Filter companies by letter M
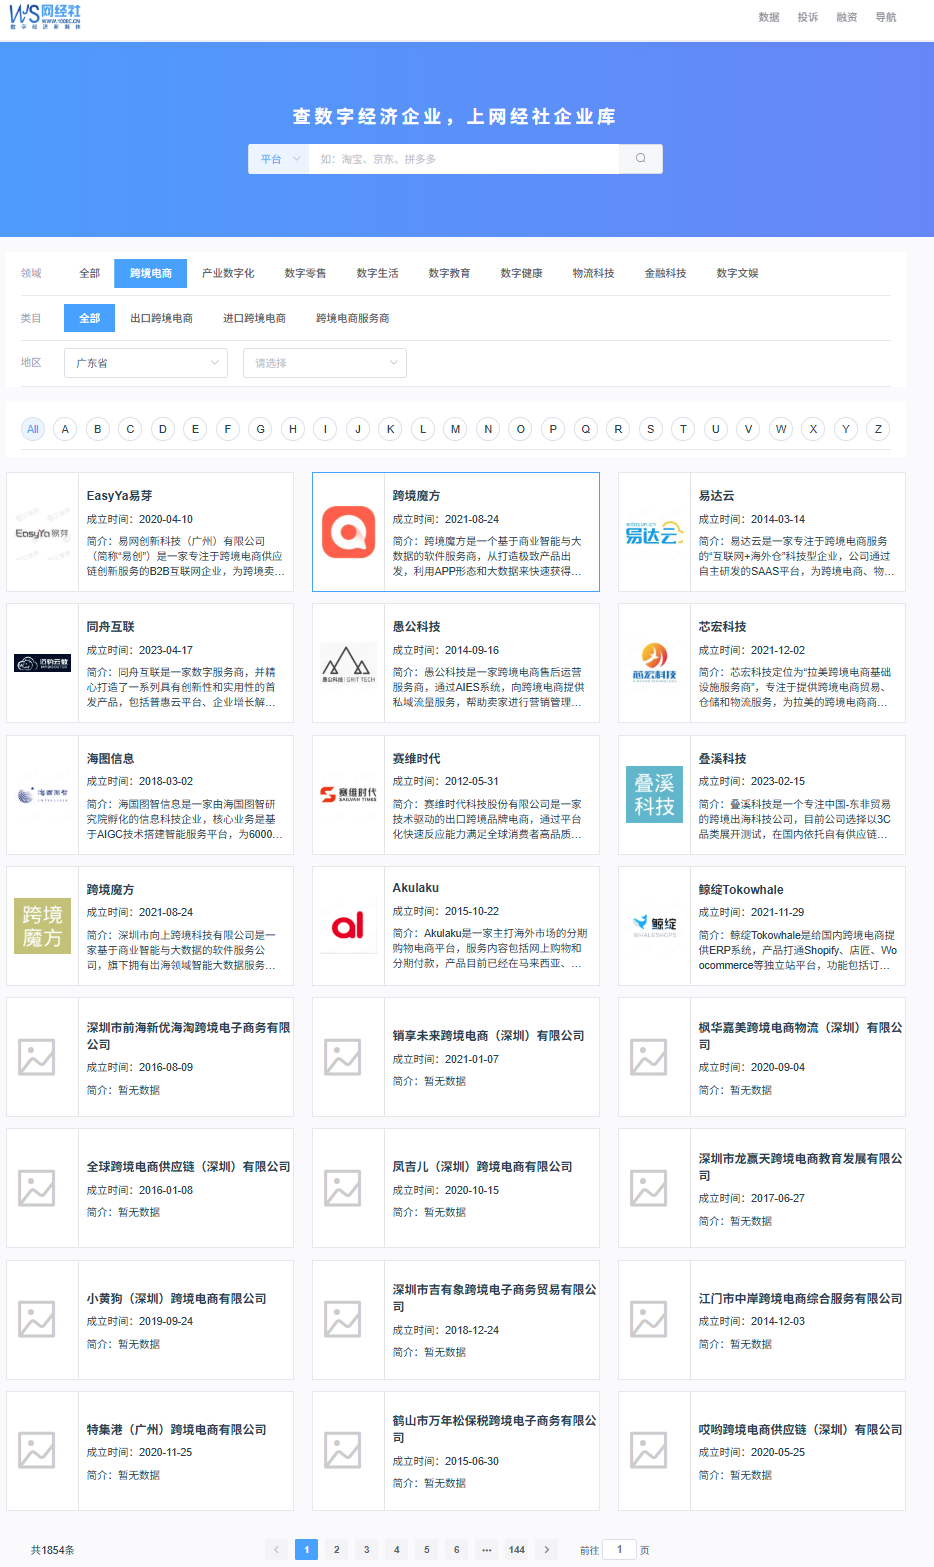Viewport: 934px width, 1567px height. [456, 429]
